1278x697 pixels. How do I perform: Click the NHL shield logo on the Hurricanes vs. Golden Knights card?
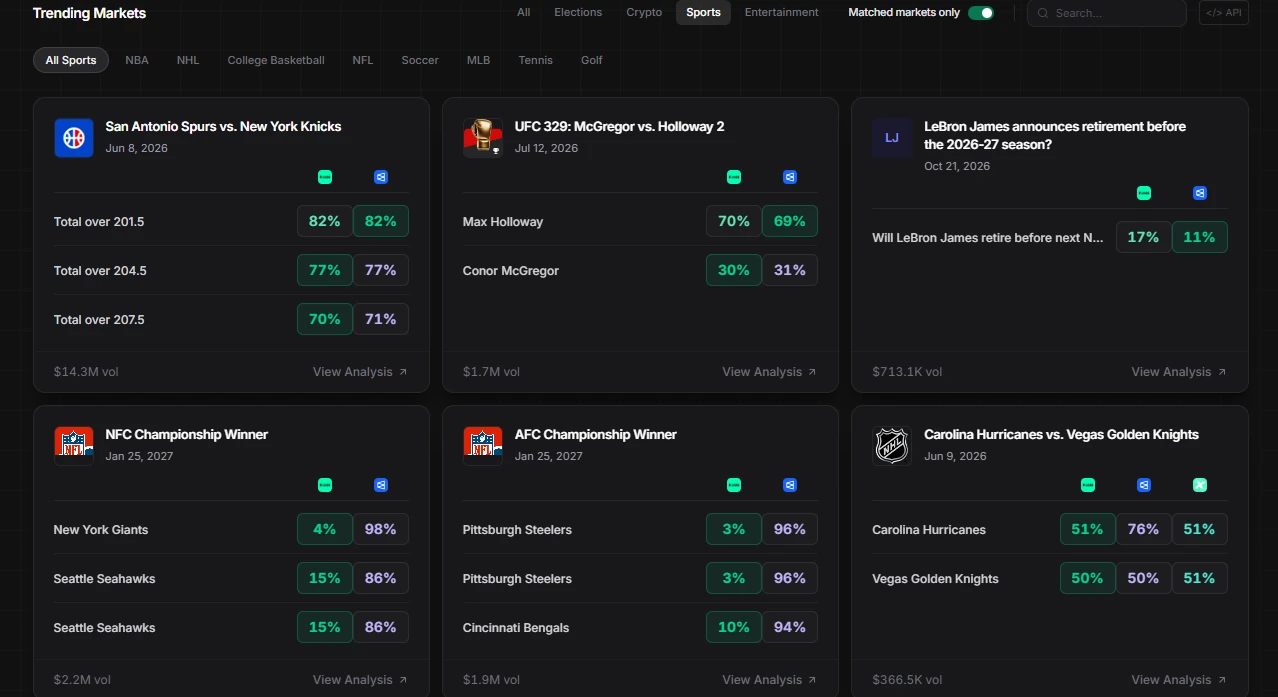point(892,446)
